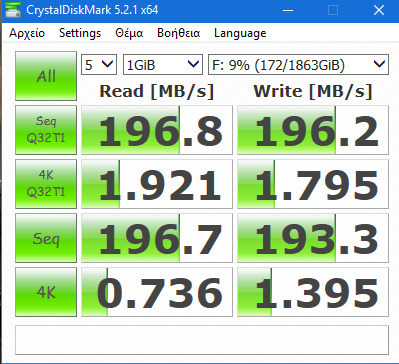The width and height of the screenshot is (399, 364).
Task: Start the plain Seq test
Action: (x=46, y=238)
